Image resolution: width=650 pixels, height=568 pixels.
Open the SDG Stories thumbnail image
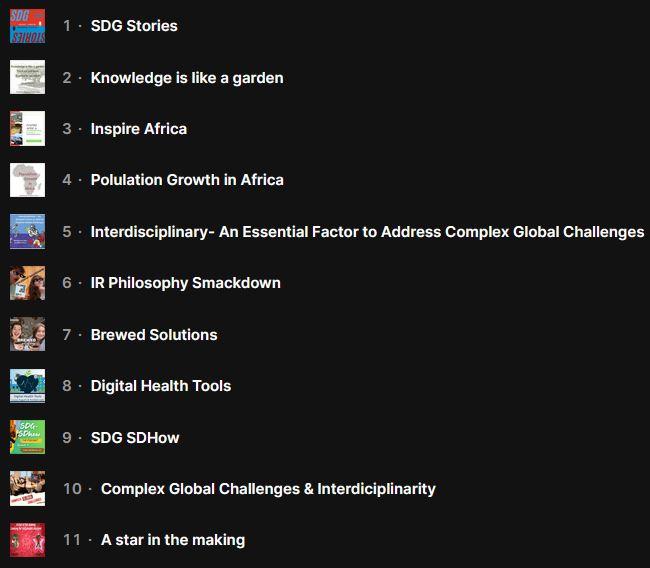click(27, 26)
